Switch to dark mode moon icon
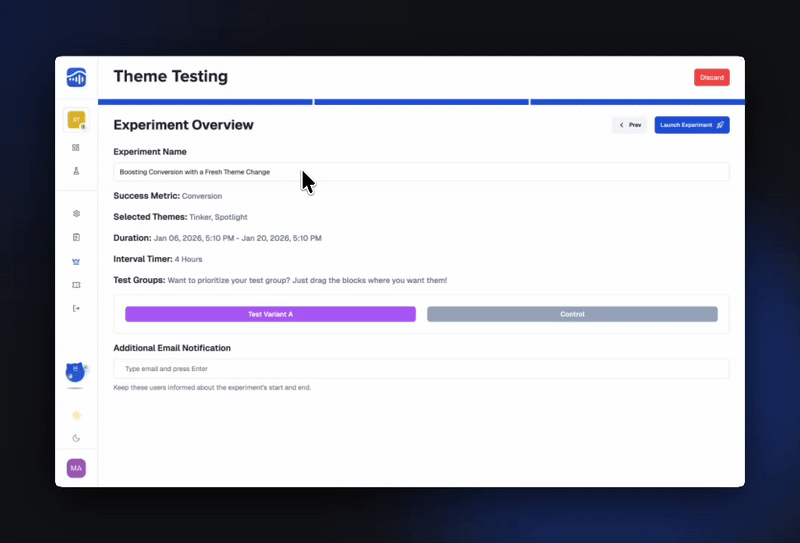This screenshot has width=800, height=543. tap(76, 438)
